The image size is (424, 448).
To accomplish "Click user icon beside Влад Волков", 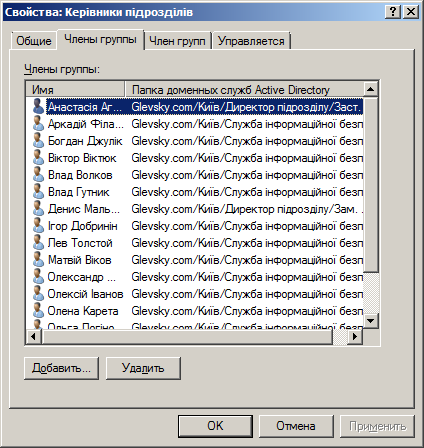I will 38,174.
